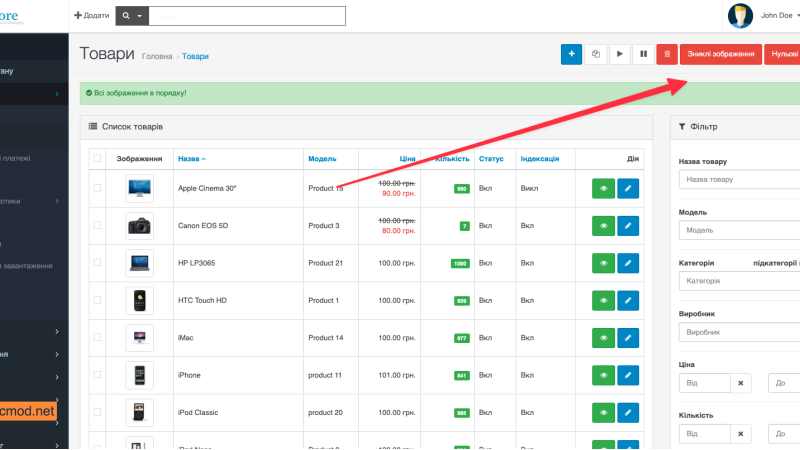800x450 pixels.
Task: Sort the table by Статус column
Action: click(491, 159)
